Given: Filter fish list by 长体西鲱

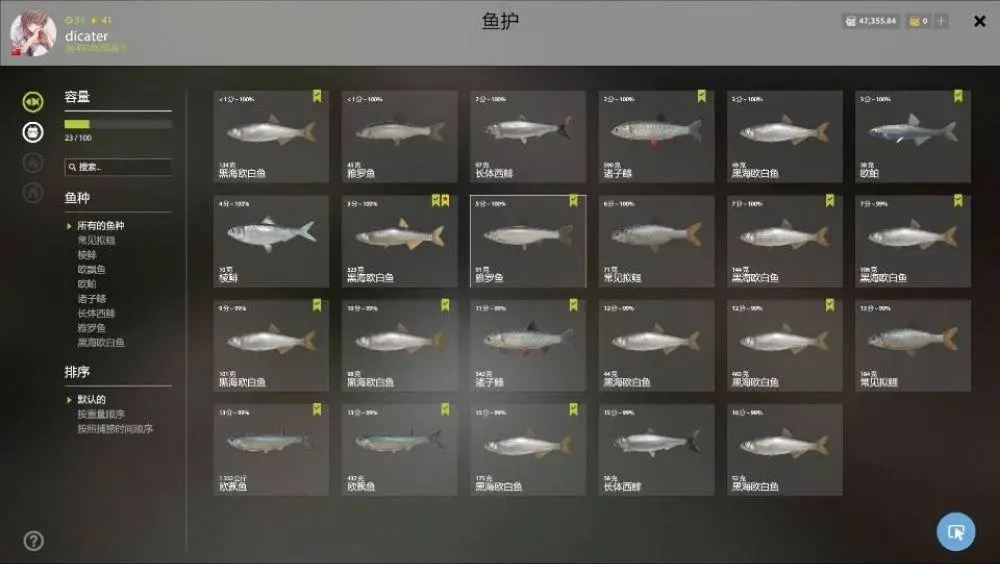Looking at the screenshot, I should (x=96, y=313).
